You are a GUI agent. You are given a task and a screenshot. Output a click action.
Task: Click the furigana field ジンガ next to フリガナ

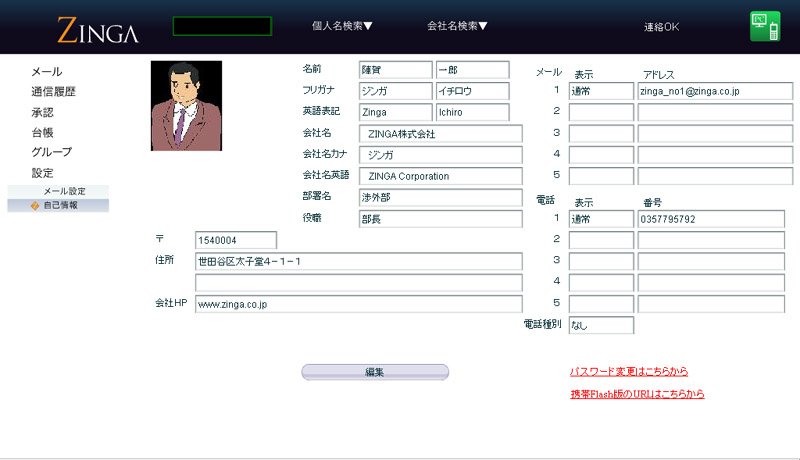tap(395, 91)
